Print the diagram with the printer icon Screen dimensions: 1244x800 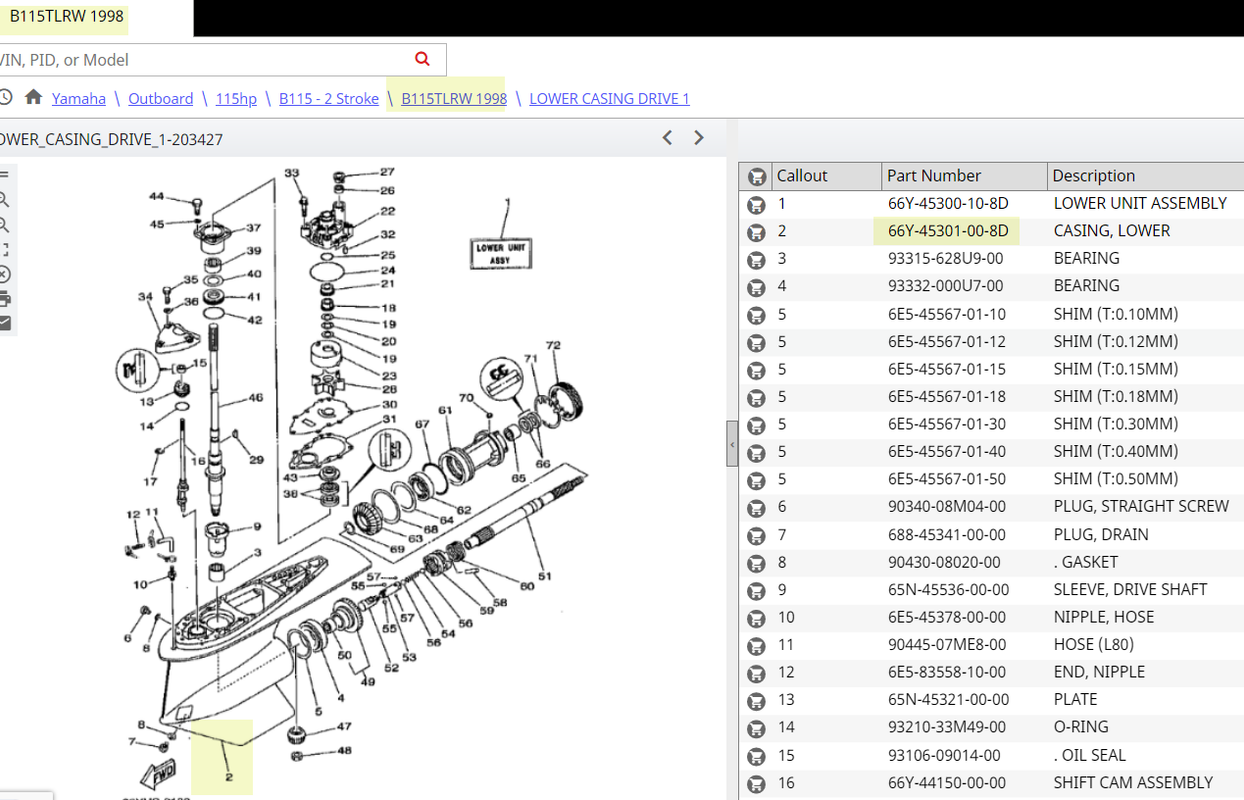point(4,299)
